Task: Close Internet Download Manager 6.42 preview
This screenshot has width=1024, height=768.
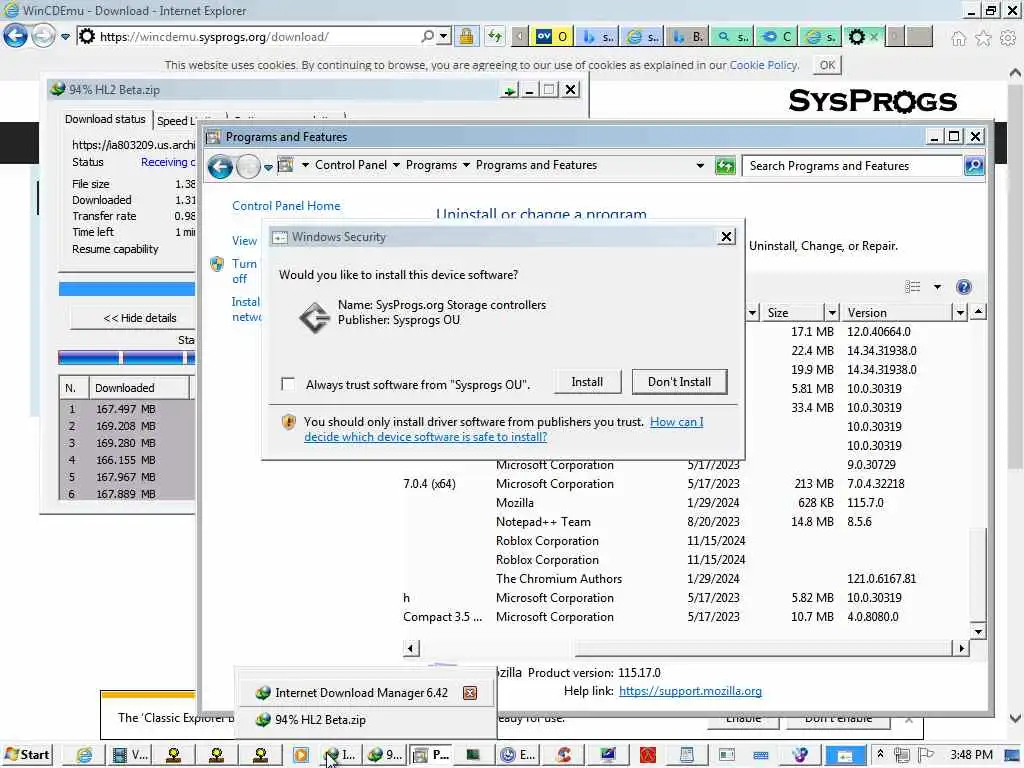Action: pyautogui.click(x=470, y=693)
